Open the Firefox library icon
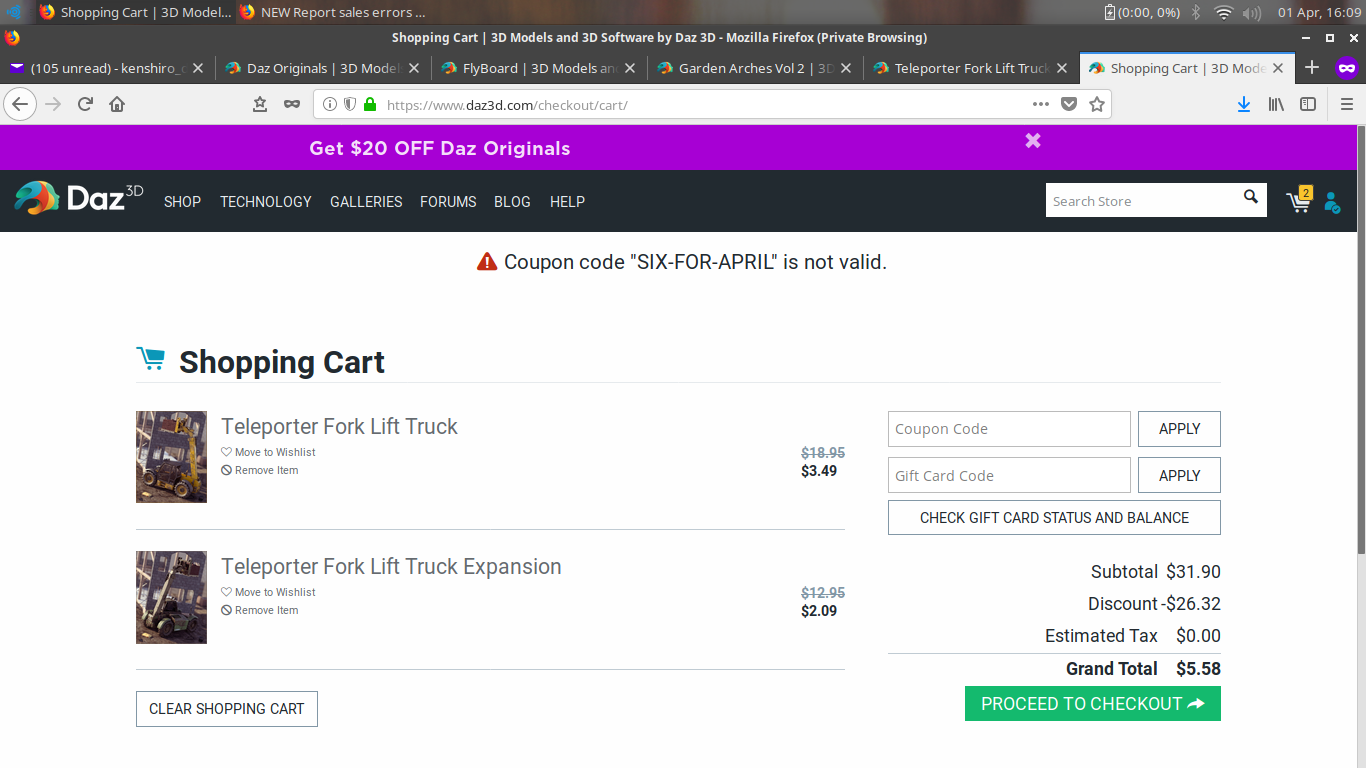The image size is (1366, 768). click(1276, 104)
